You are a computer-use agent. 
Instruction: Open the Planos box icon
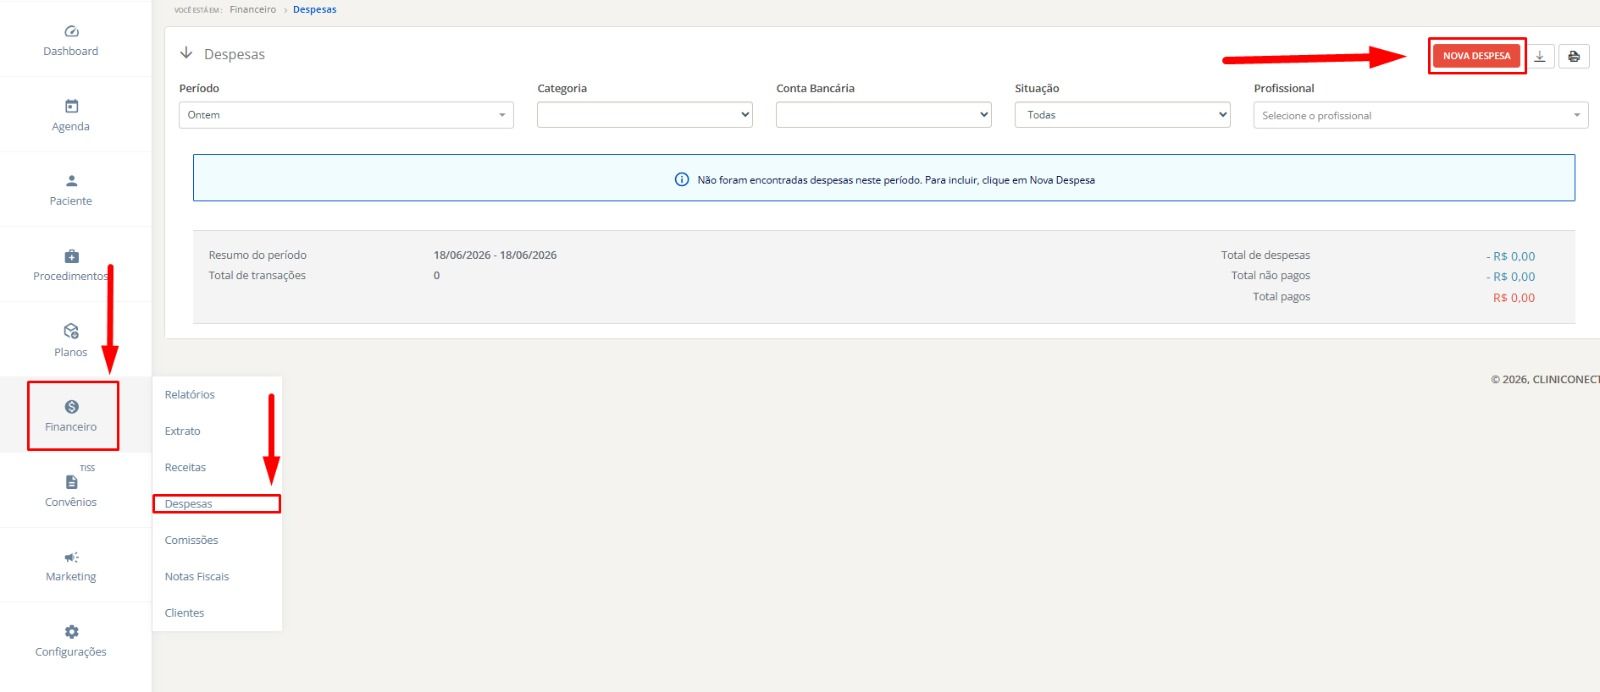point(71,331)
